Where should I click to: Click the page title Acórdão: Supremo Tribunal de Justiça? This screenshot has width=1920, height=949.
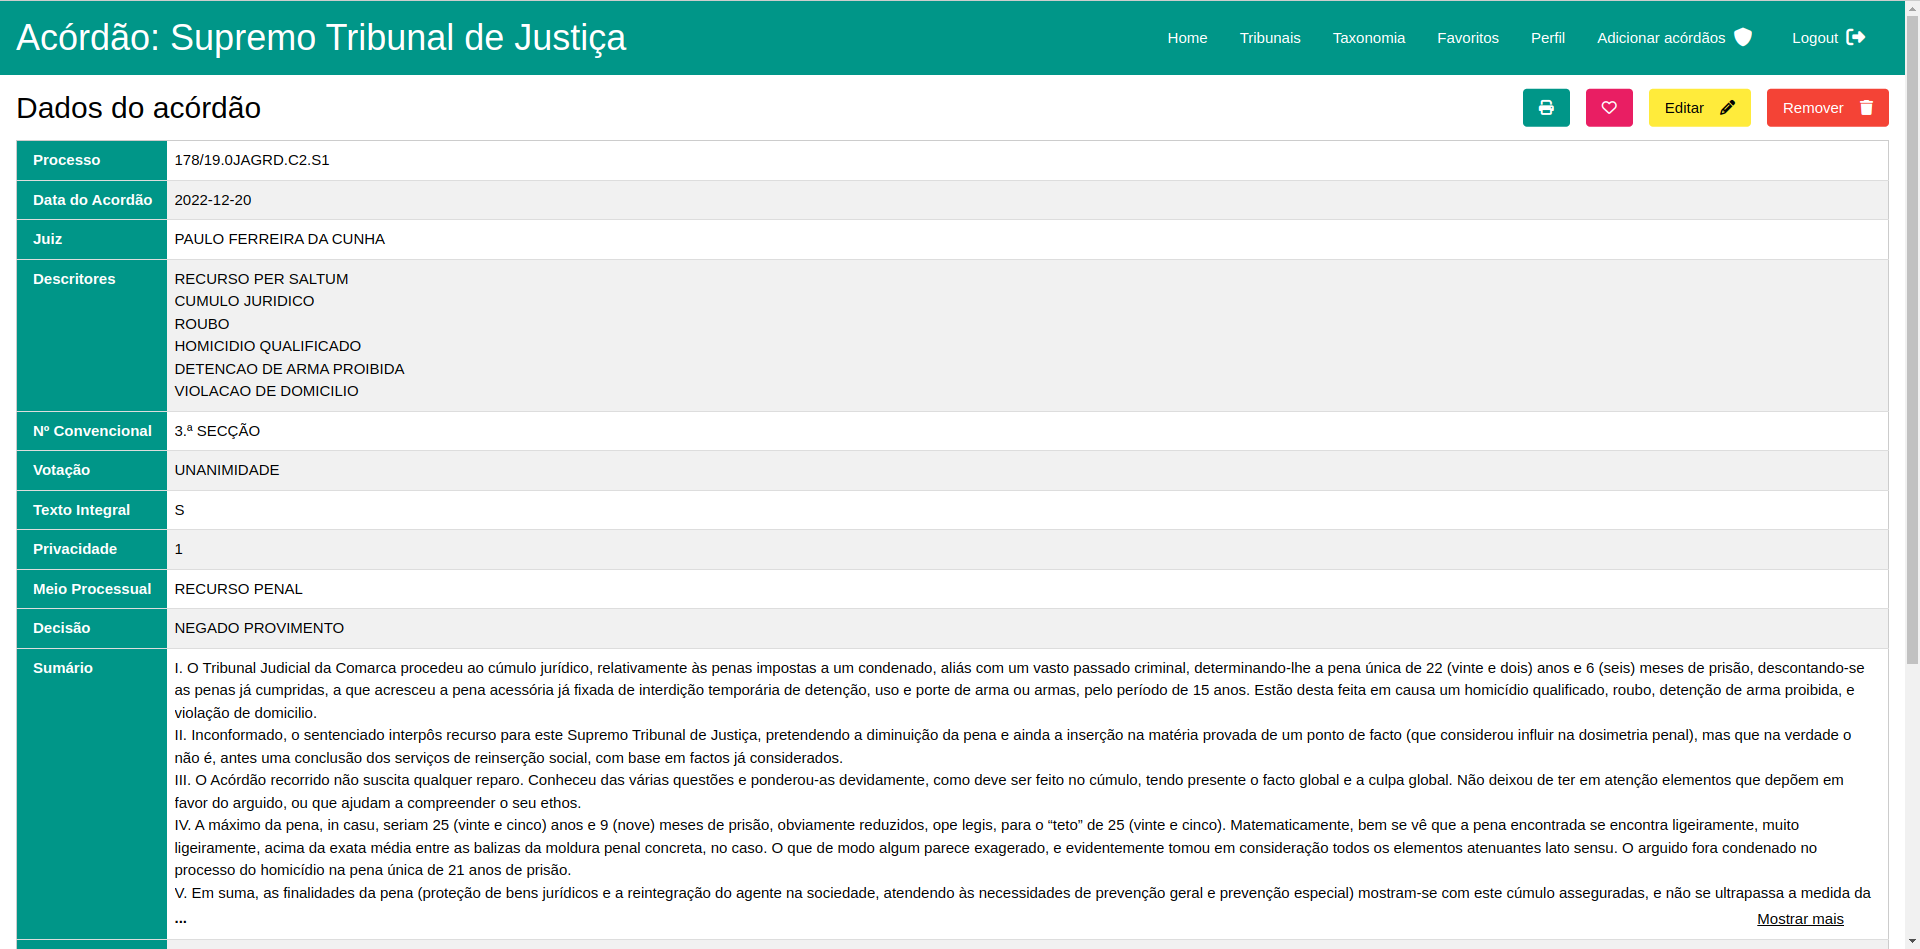click(321, 38)
